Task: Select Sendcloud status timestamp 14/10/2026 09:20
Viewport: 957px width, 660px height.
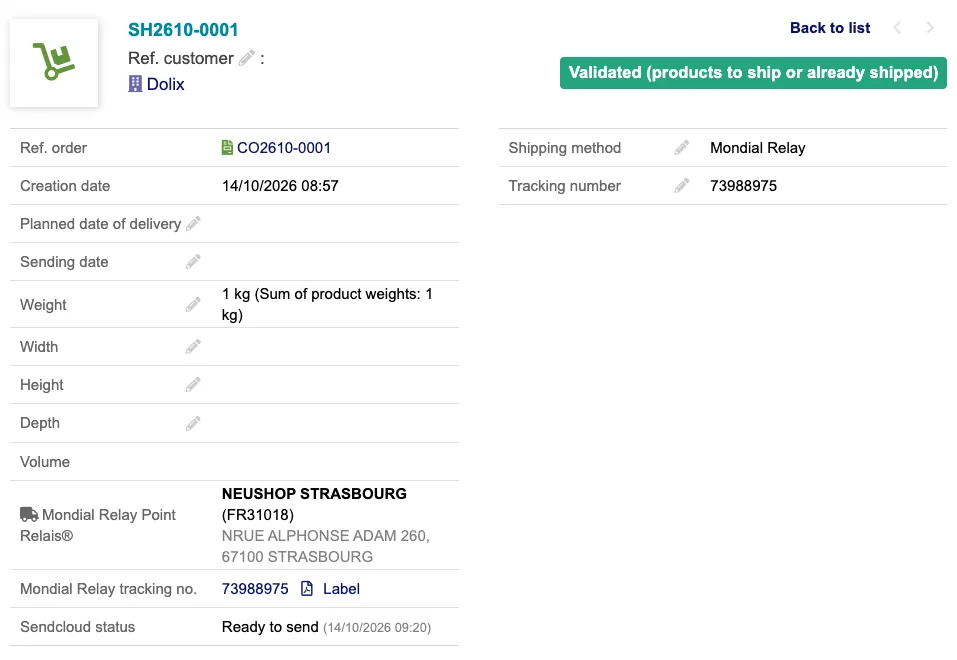Action: [x=377, y=628]
